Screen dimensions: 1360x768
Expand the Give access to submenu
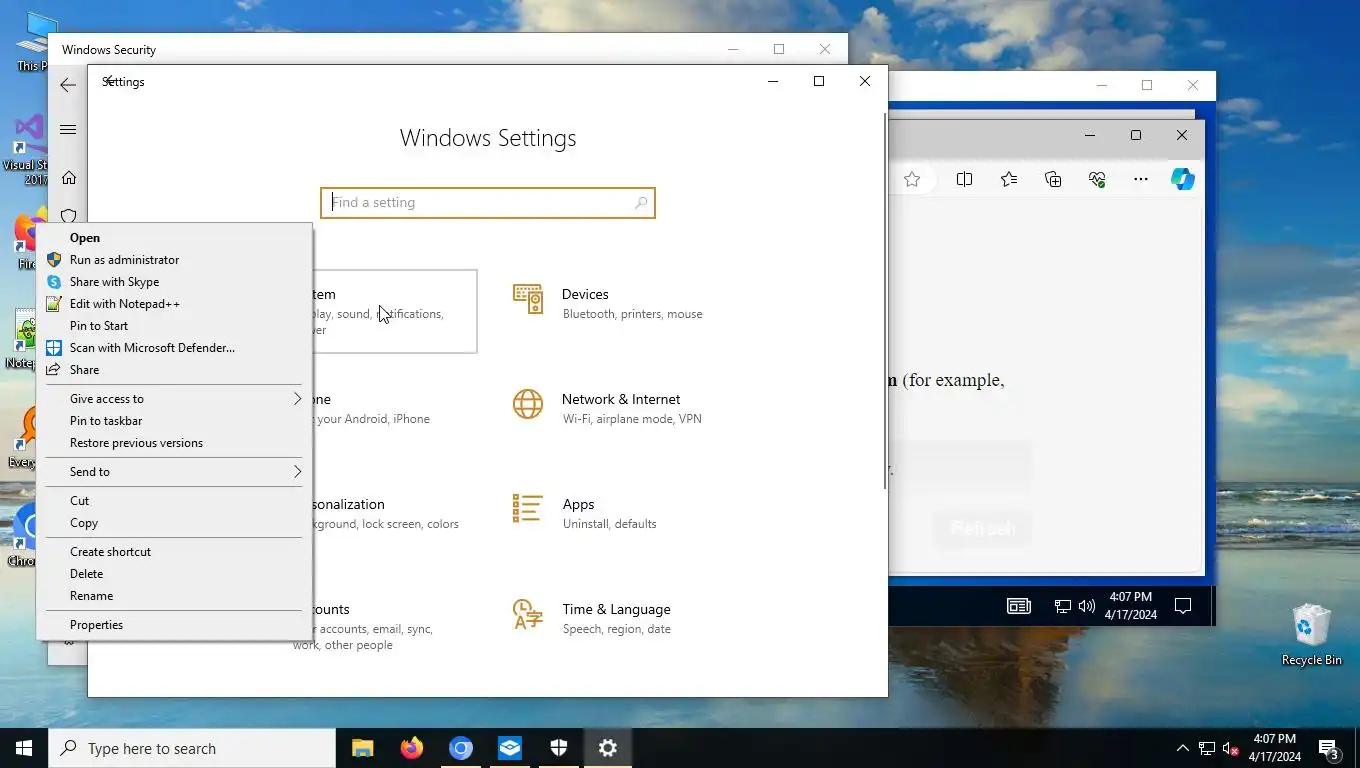(174, 399)
